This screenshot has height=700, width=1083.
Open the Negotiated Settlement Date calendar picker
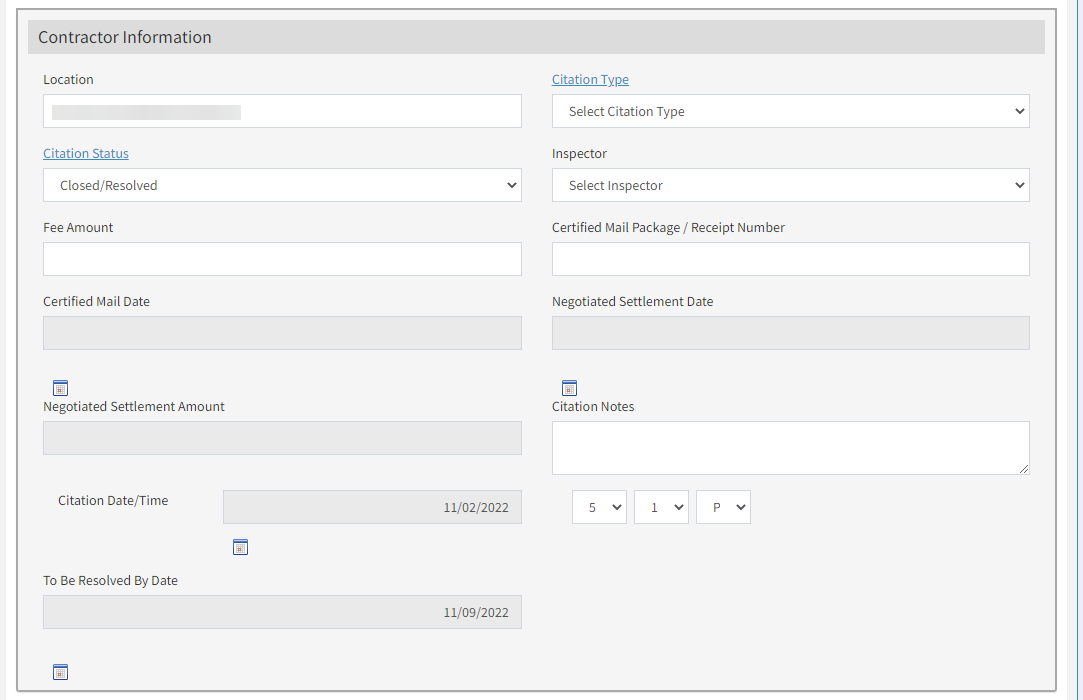(x=569, y=388)
